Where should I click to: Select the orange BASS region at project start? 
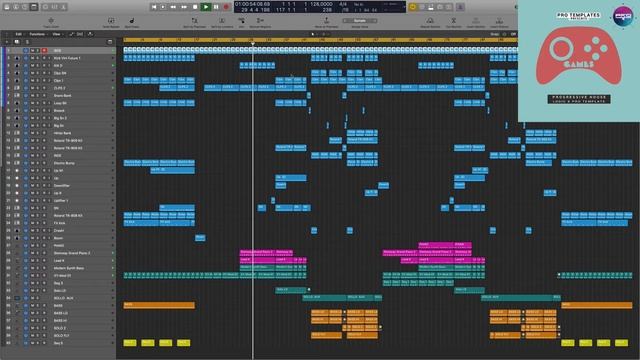point(159,305)
